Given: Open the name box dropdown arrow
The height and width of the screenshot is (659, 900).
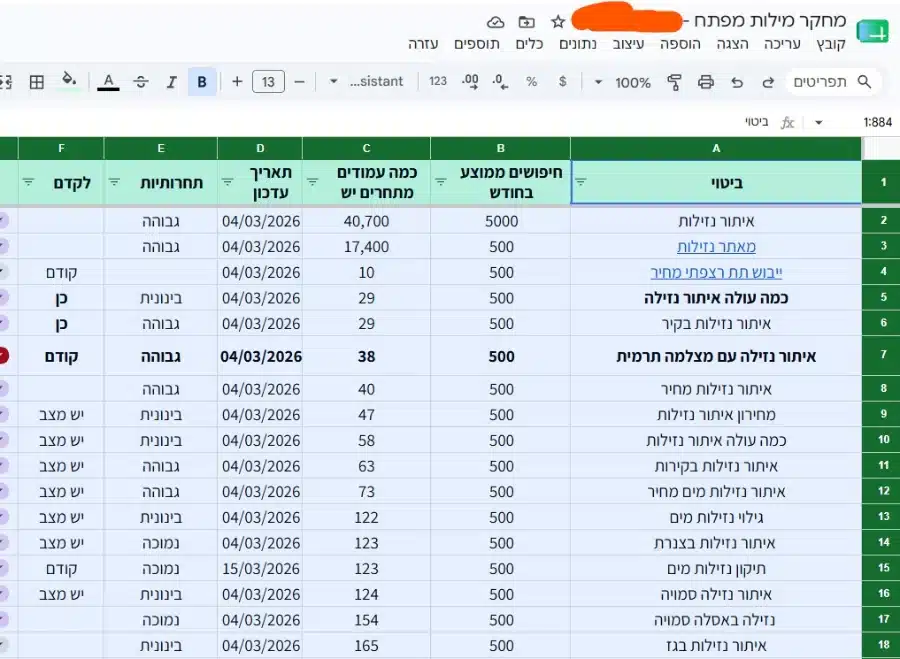Looking at the screenshot, I should (818, 122).
